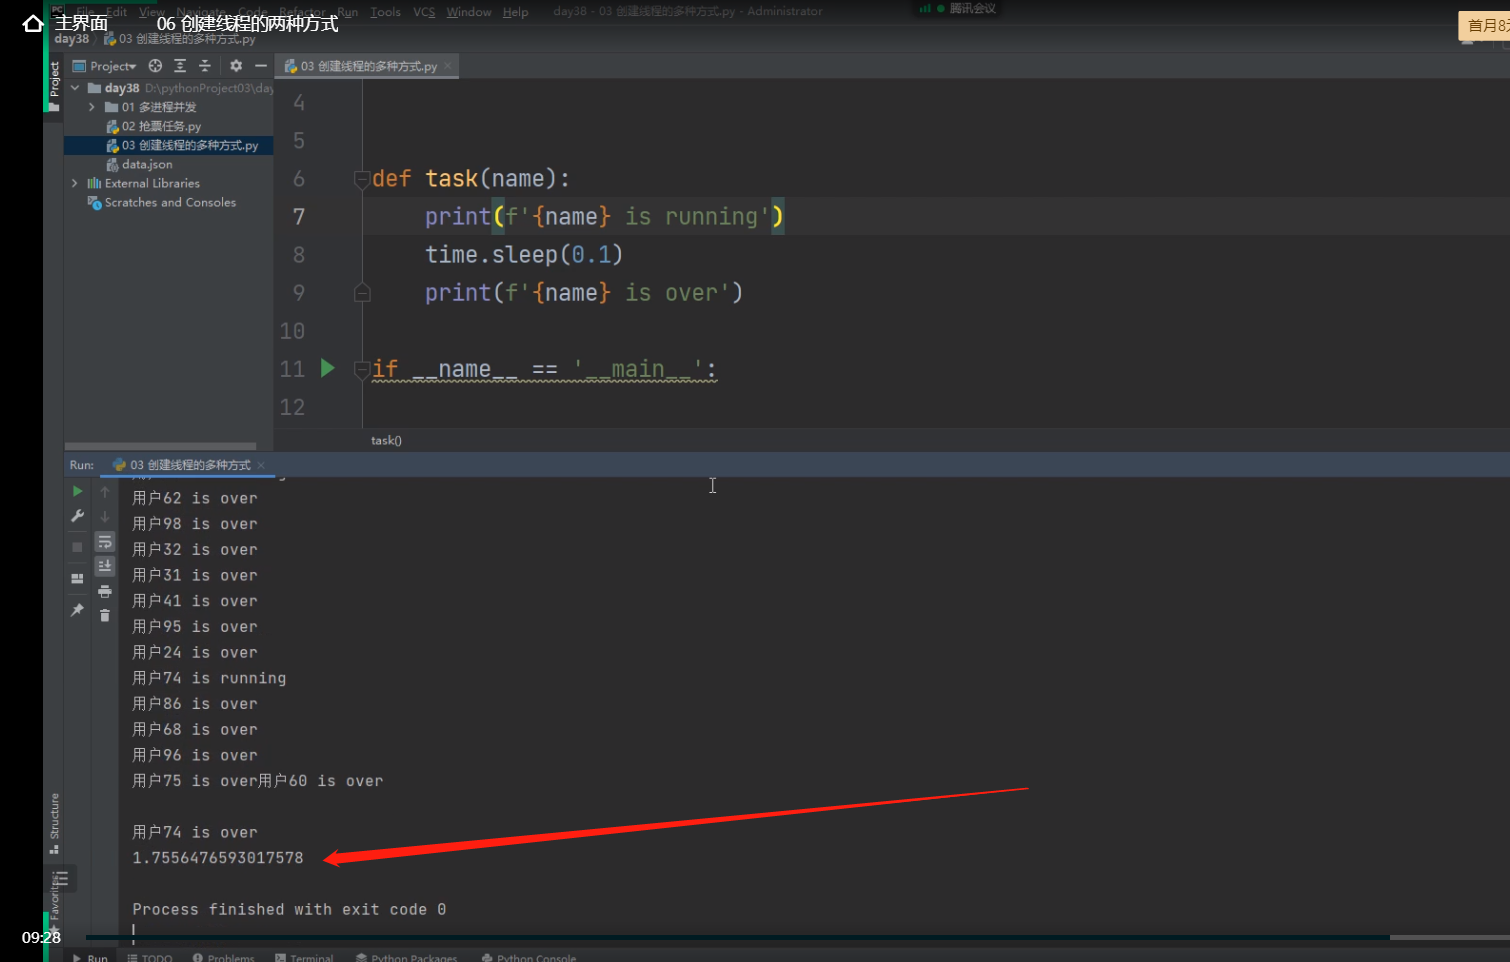Click the day38 breadcrumb in navigation bar

tap(72, 39)
